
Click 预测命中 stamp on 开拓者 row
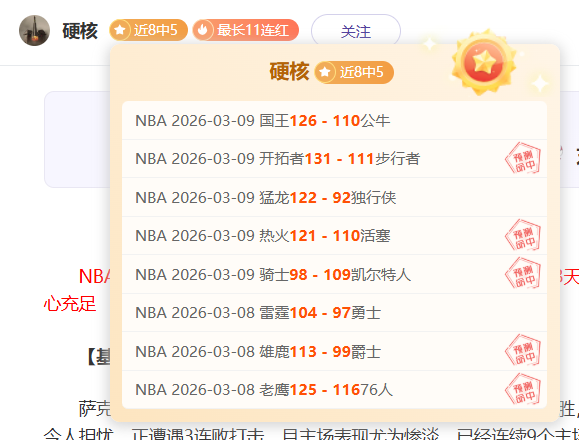[x=523, y=158]
